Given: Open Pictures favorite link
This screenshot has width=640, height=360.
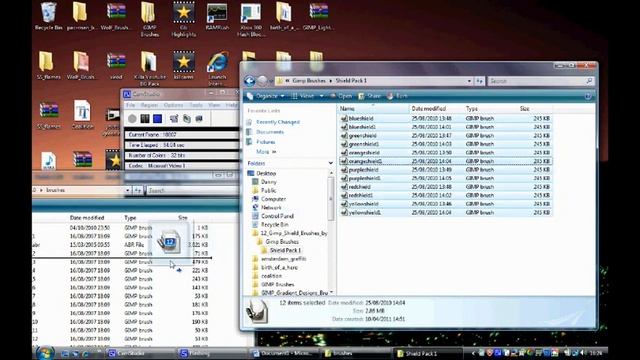Looking at the screenshot, I should pos(266,142).
